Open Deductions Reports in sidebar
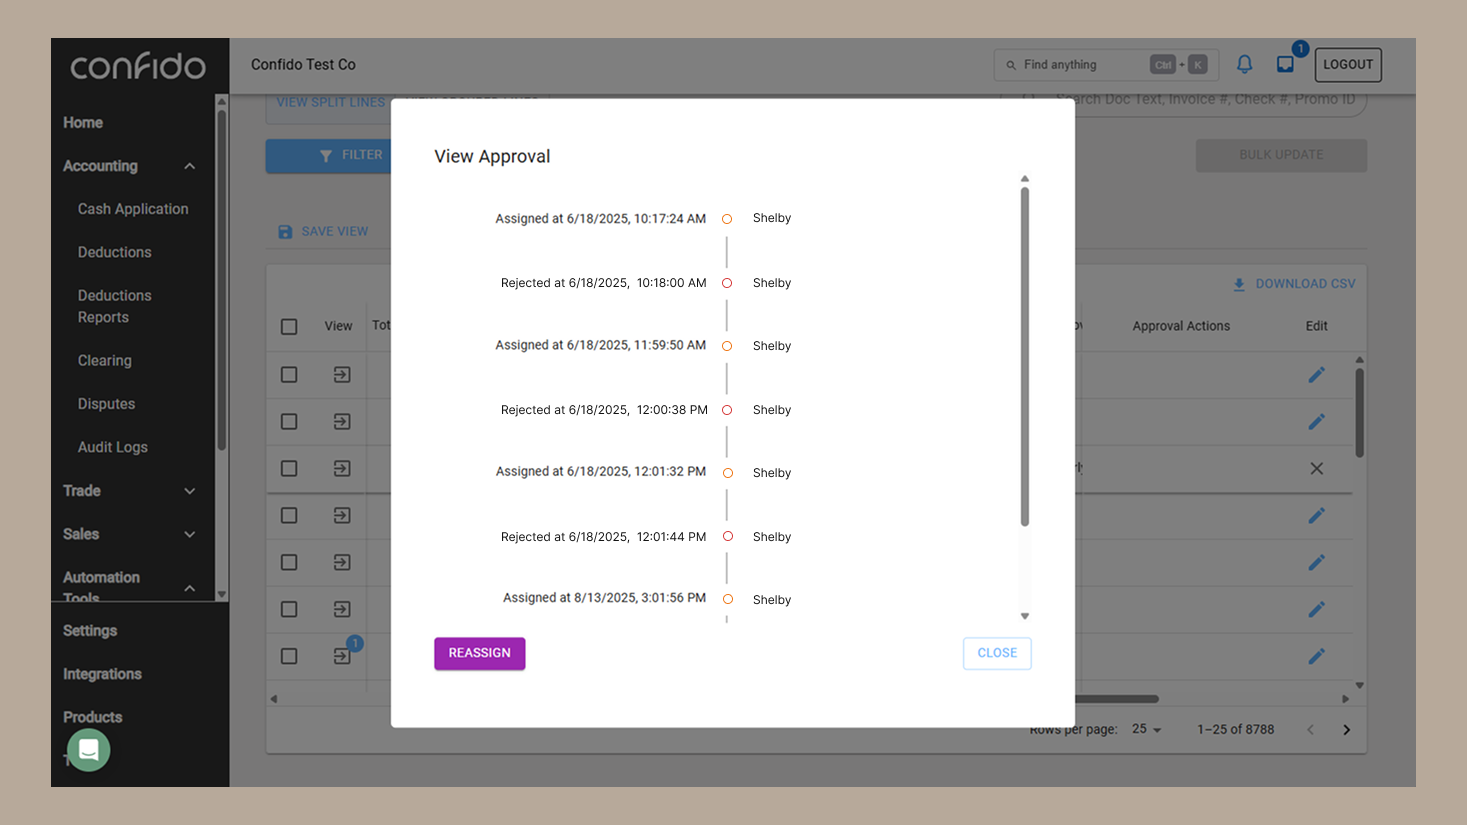Viewport: 1467px width, 825px height. (x=115, y=306)
